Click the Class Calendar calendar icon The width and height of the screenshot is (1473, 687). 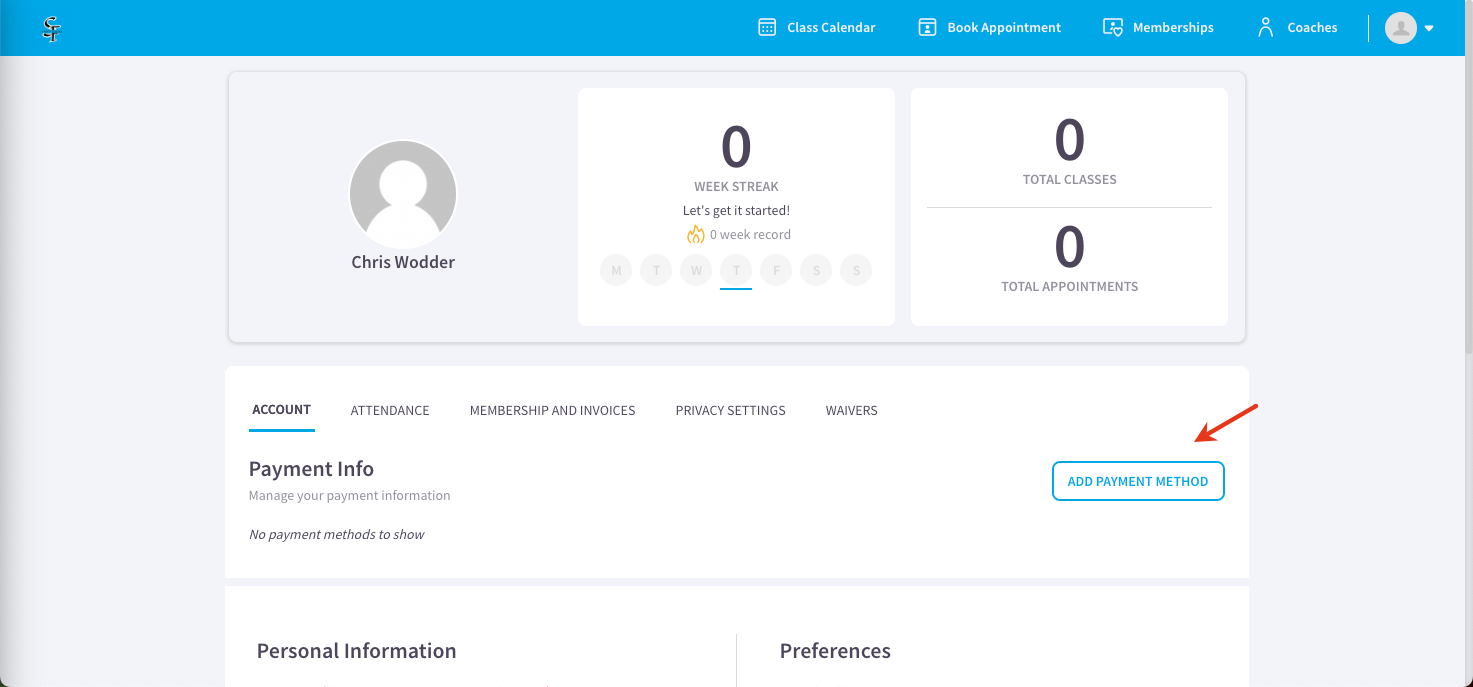[x=767, y=27]
